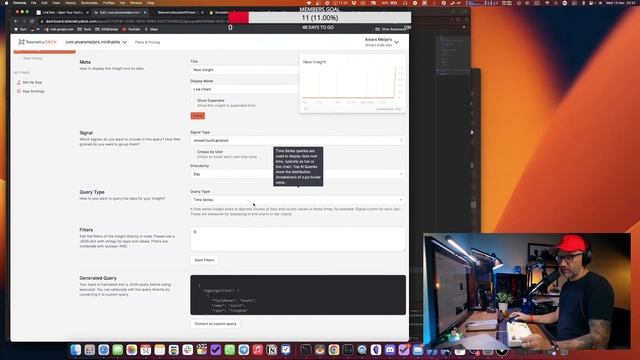Open the Chrome File menu

pos(33,2)
